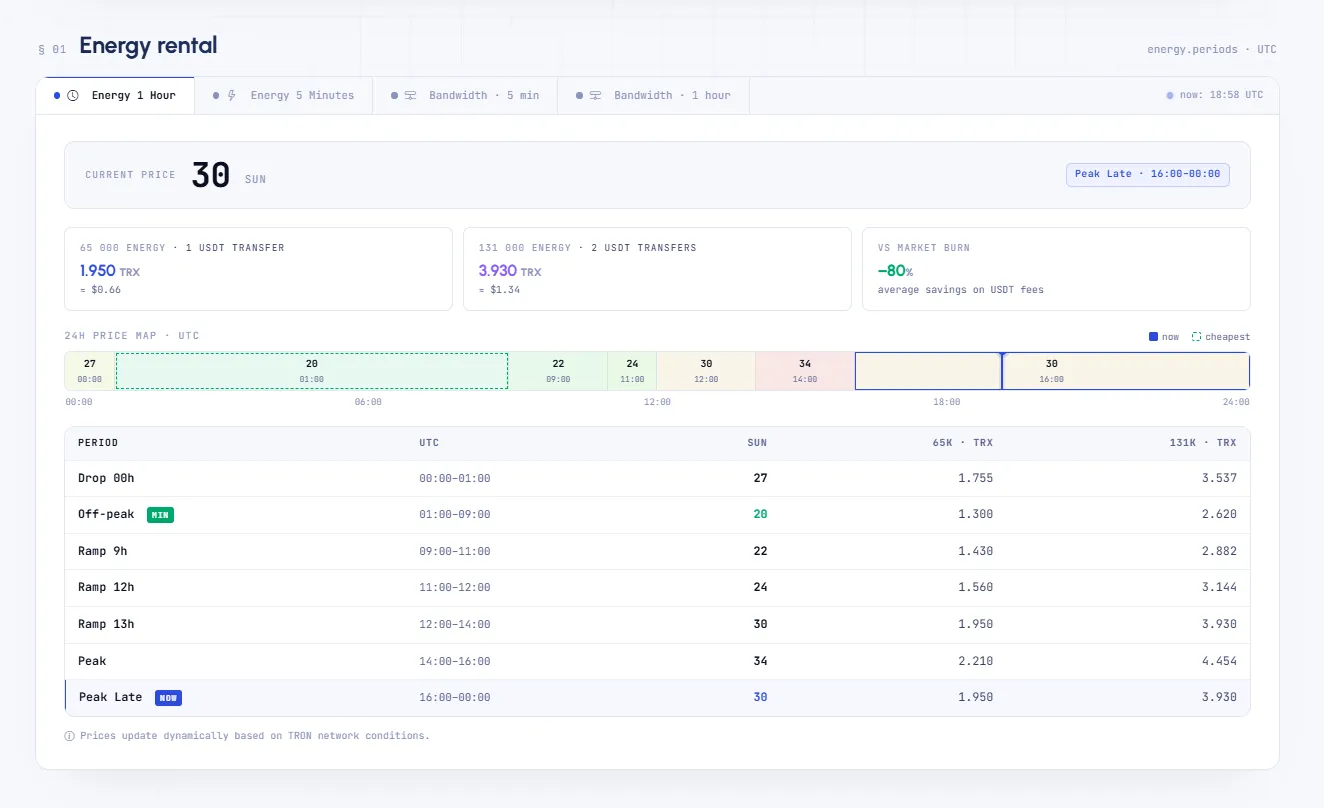1324x808 pixels.
Task: Click the 65 000 Energy USDT transfer card
Action: 258,269
